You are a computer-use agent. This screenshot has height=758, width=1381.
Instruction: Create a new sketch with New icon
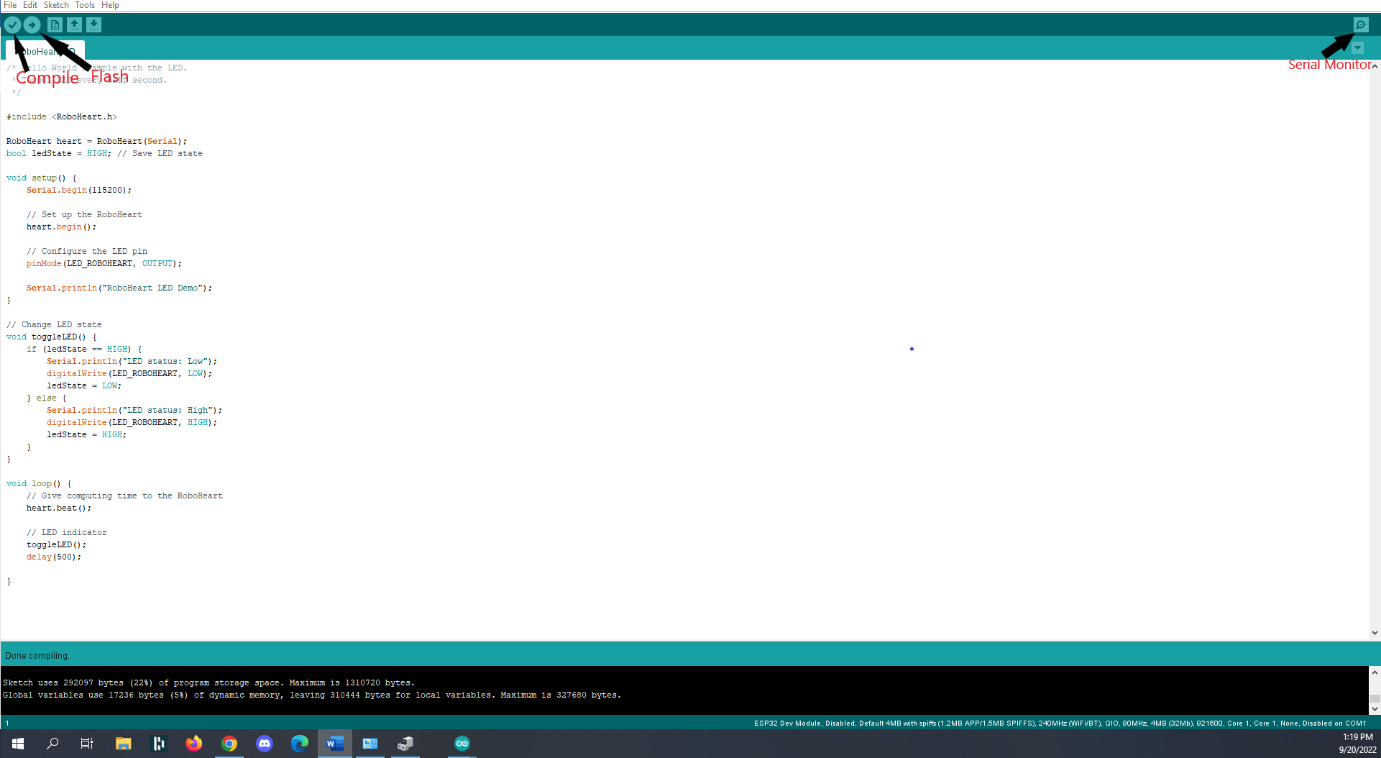pyautogui.click(x=55, y=24)
